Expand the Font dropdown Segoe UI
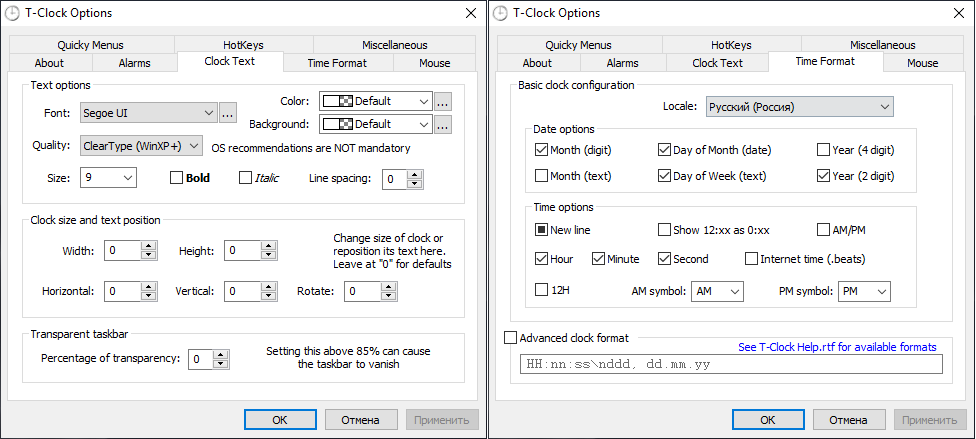 pyautogui.click(x=149, y=113)
